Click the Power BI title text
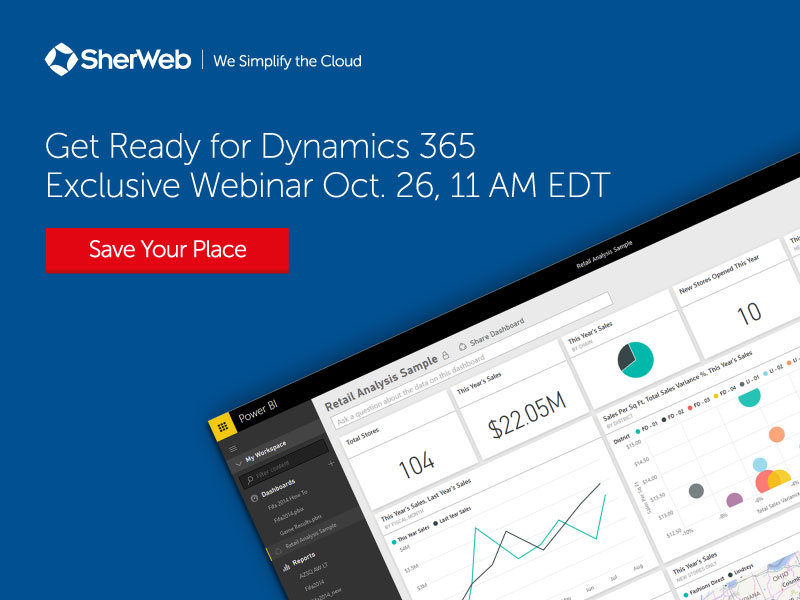 pyautogui.click(x=258, y=410)
